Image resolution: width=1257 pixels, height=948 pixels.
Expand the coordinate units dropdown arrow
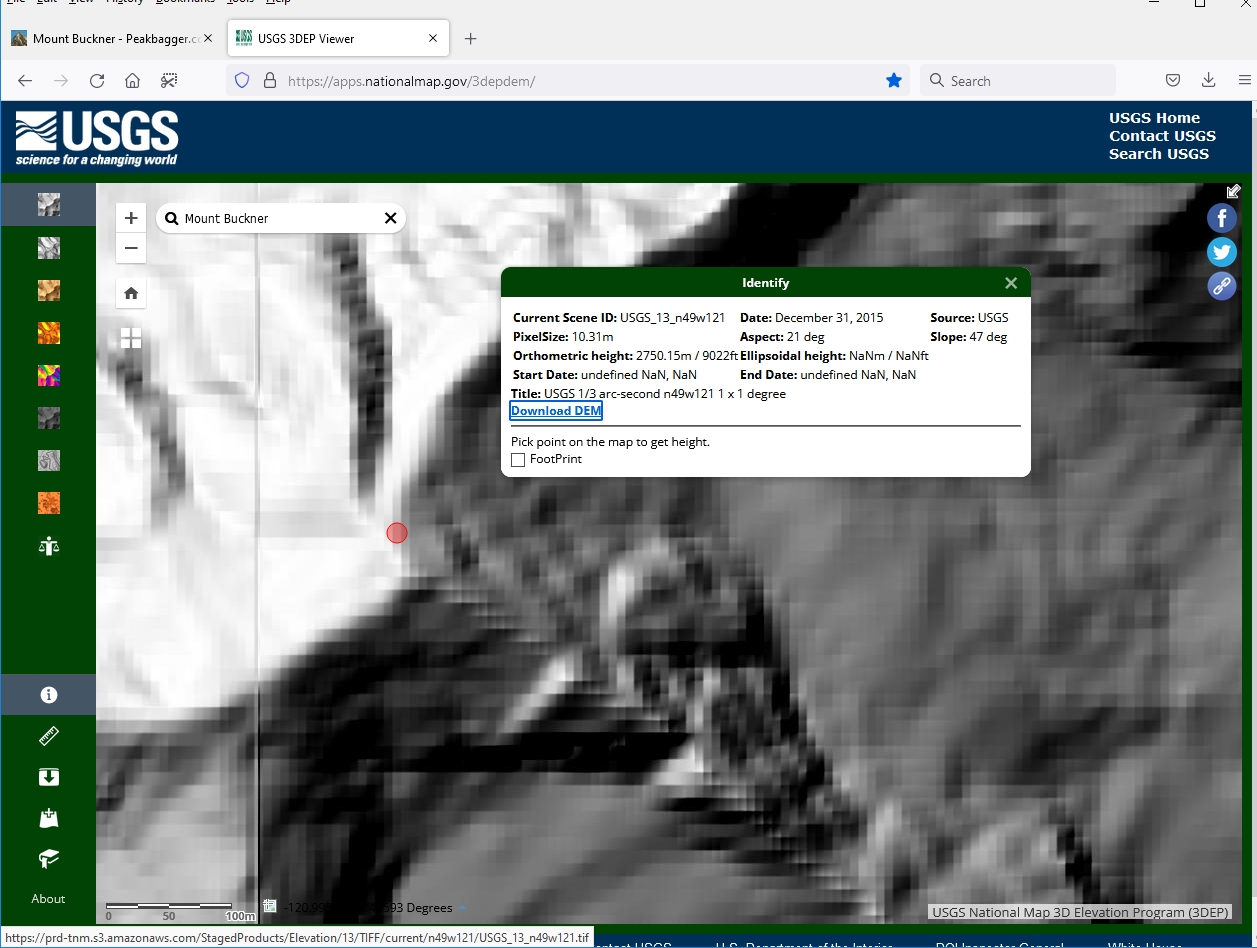coord(462,908)
